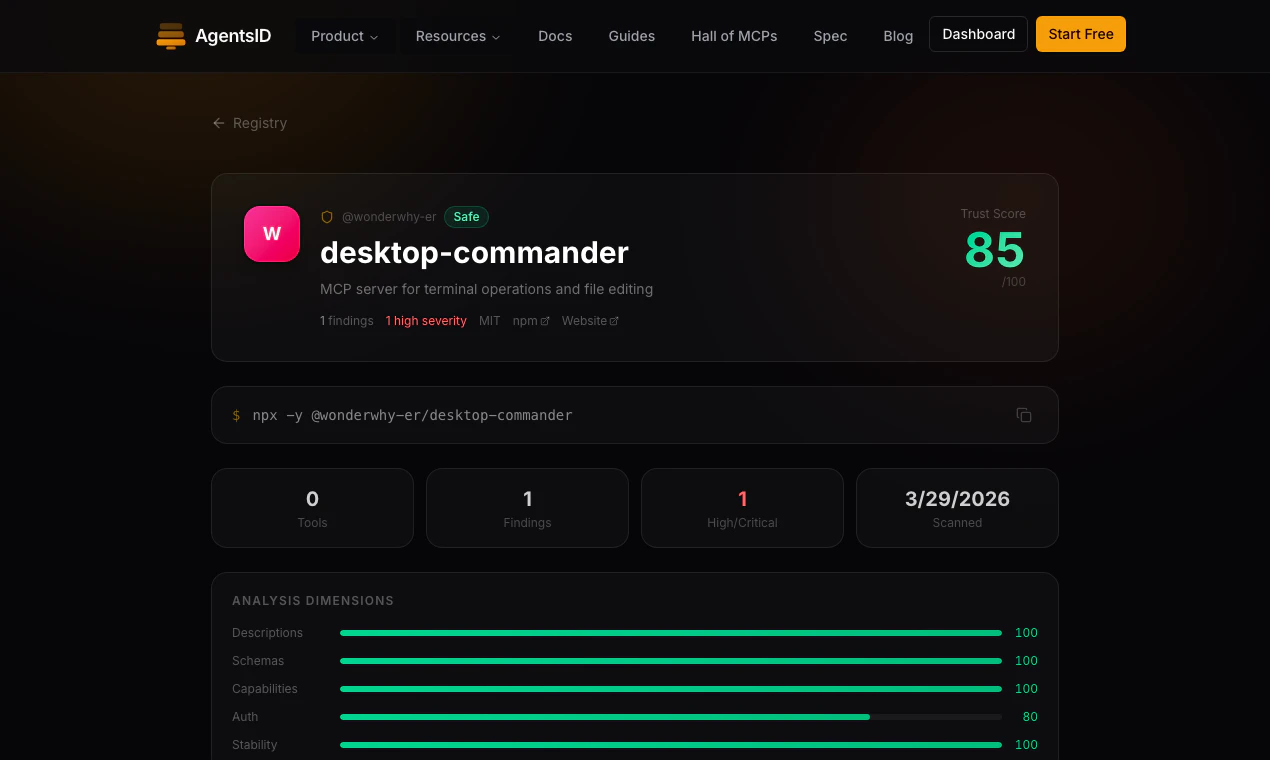This screenshot has width=1270, height=760.
Task: Open the external link icon next to Website
Action: click(x=614, y=320)
